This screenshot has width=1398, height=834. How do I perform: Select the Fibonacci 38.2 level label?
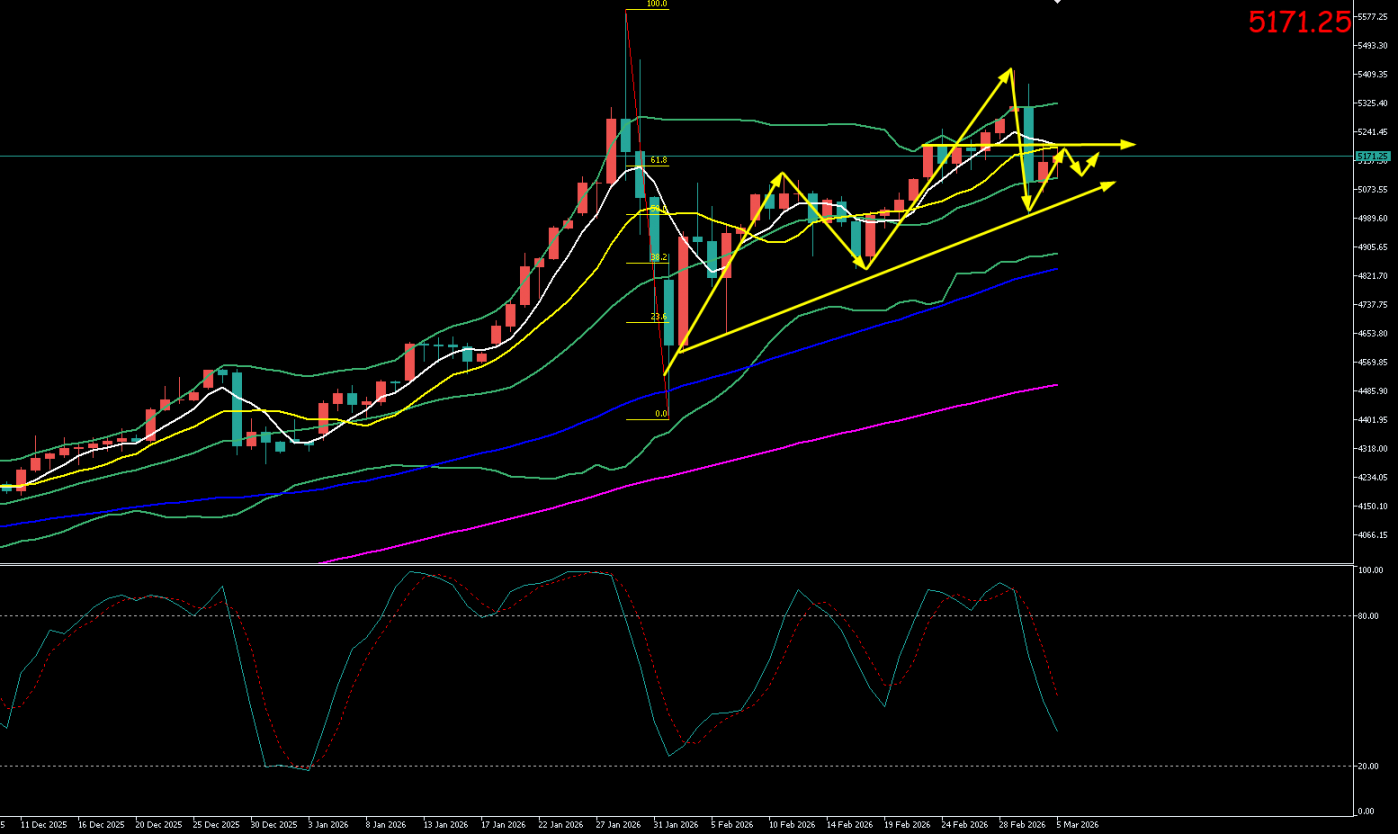tap(658, 257)
